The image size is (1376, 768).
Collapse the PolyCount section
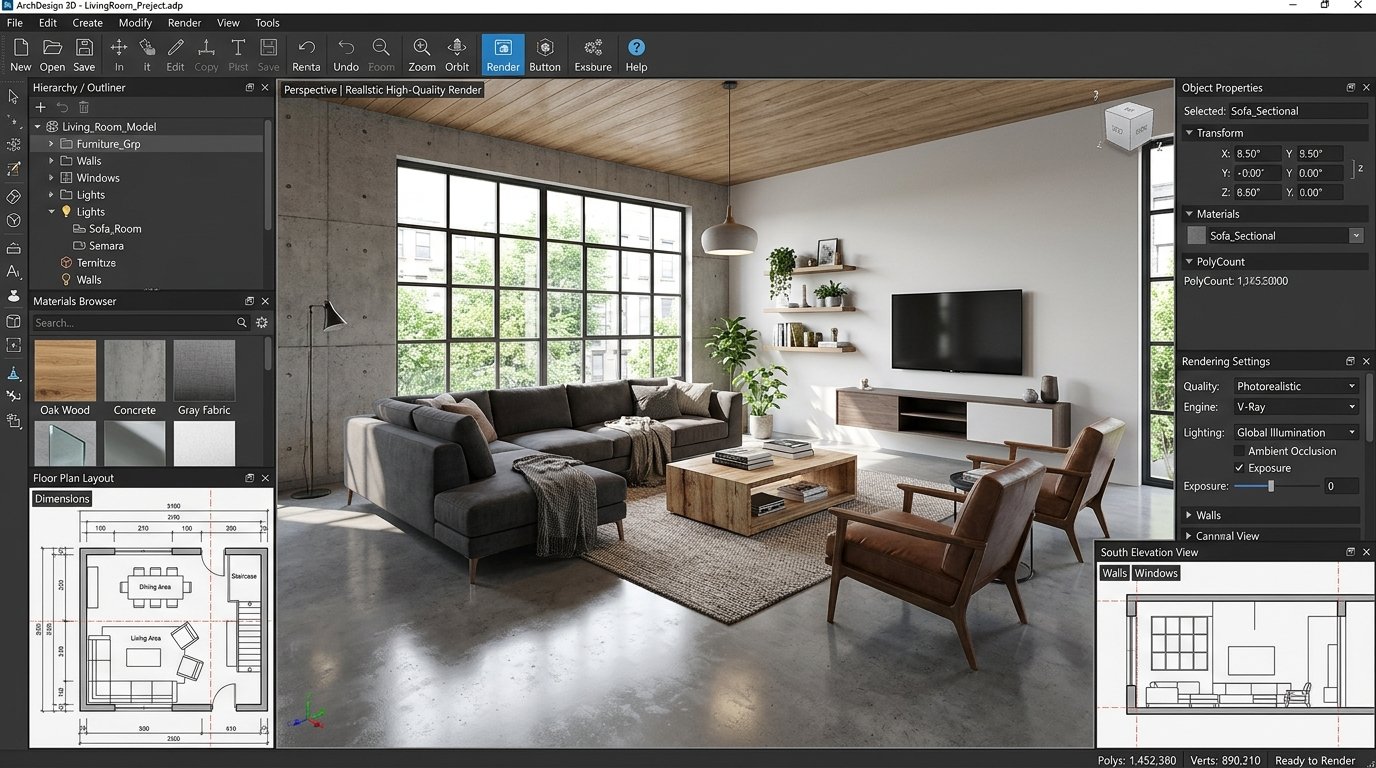coord(1189,262)
